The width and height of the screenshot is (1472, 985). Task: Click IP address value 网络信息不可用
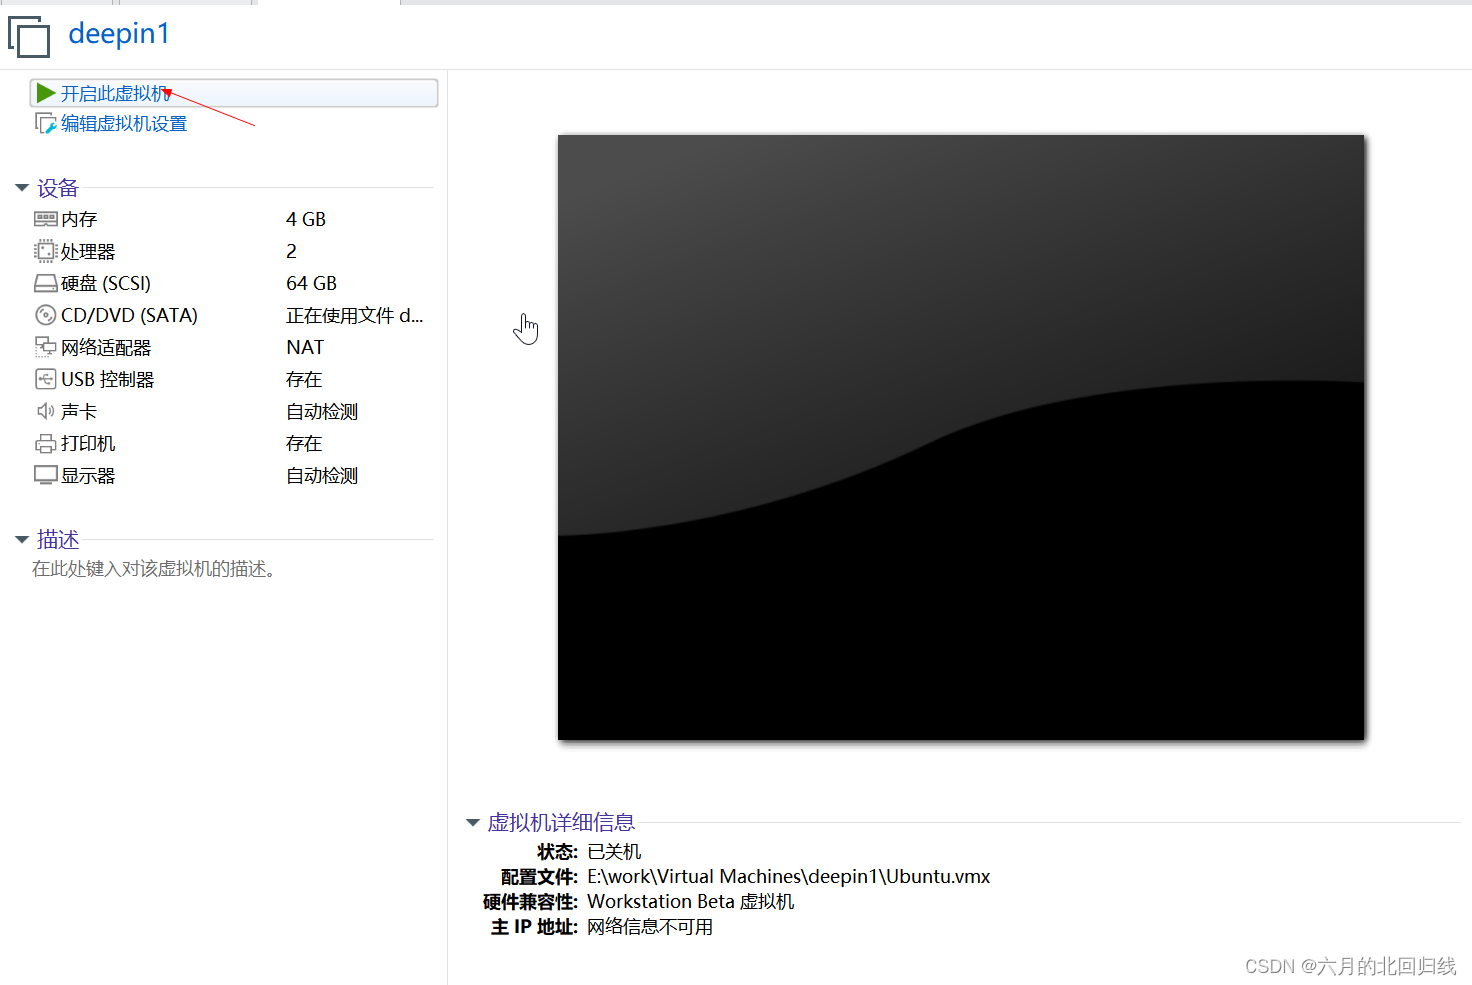click(650, 927)
